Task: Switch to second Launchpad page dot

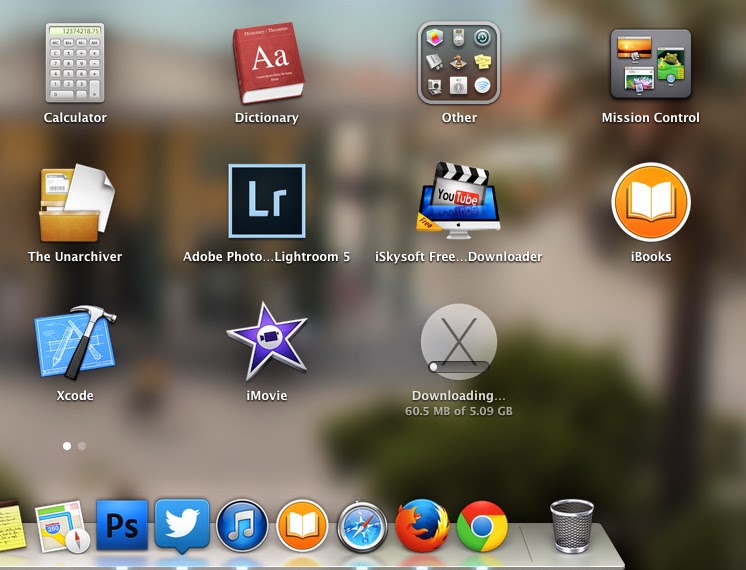Action: coord(82,446)
